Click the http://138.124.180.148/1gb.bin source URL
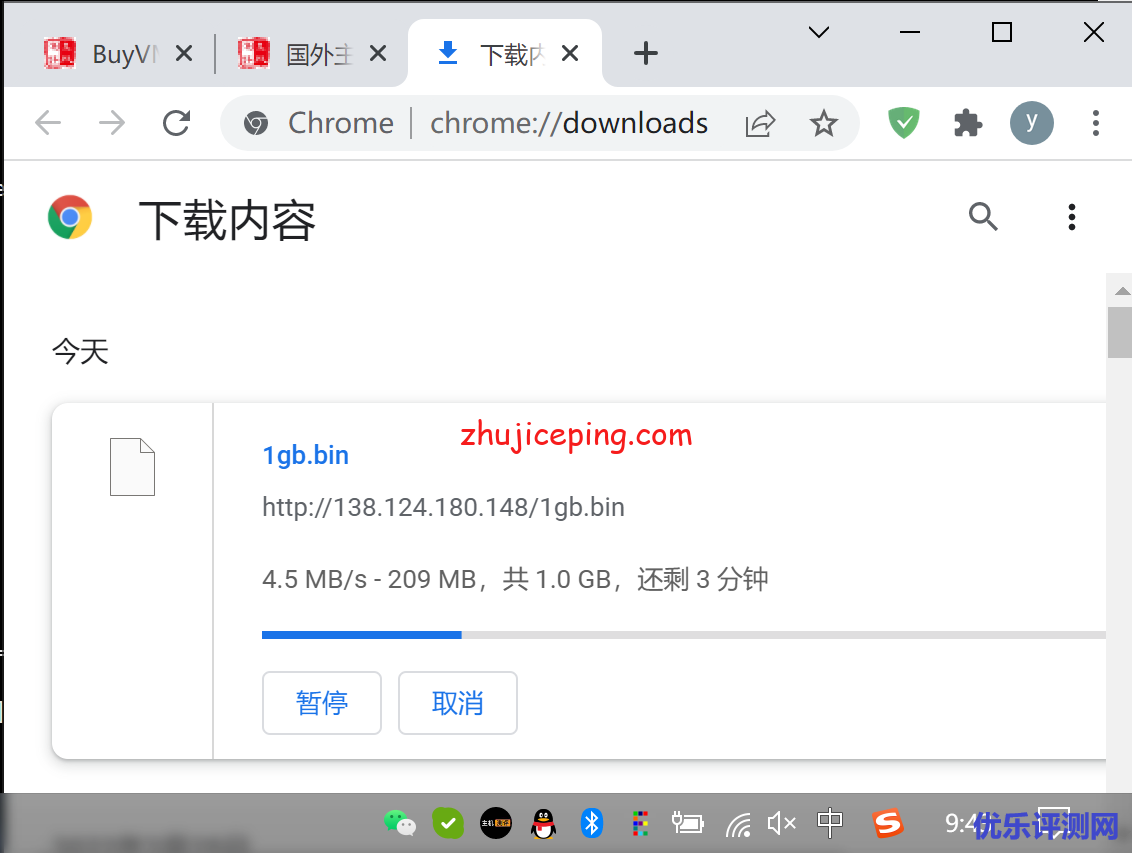 [x=443, y=507]
